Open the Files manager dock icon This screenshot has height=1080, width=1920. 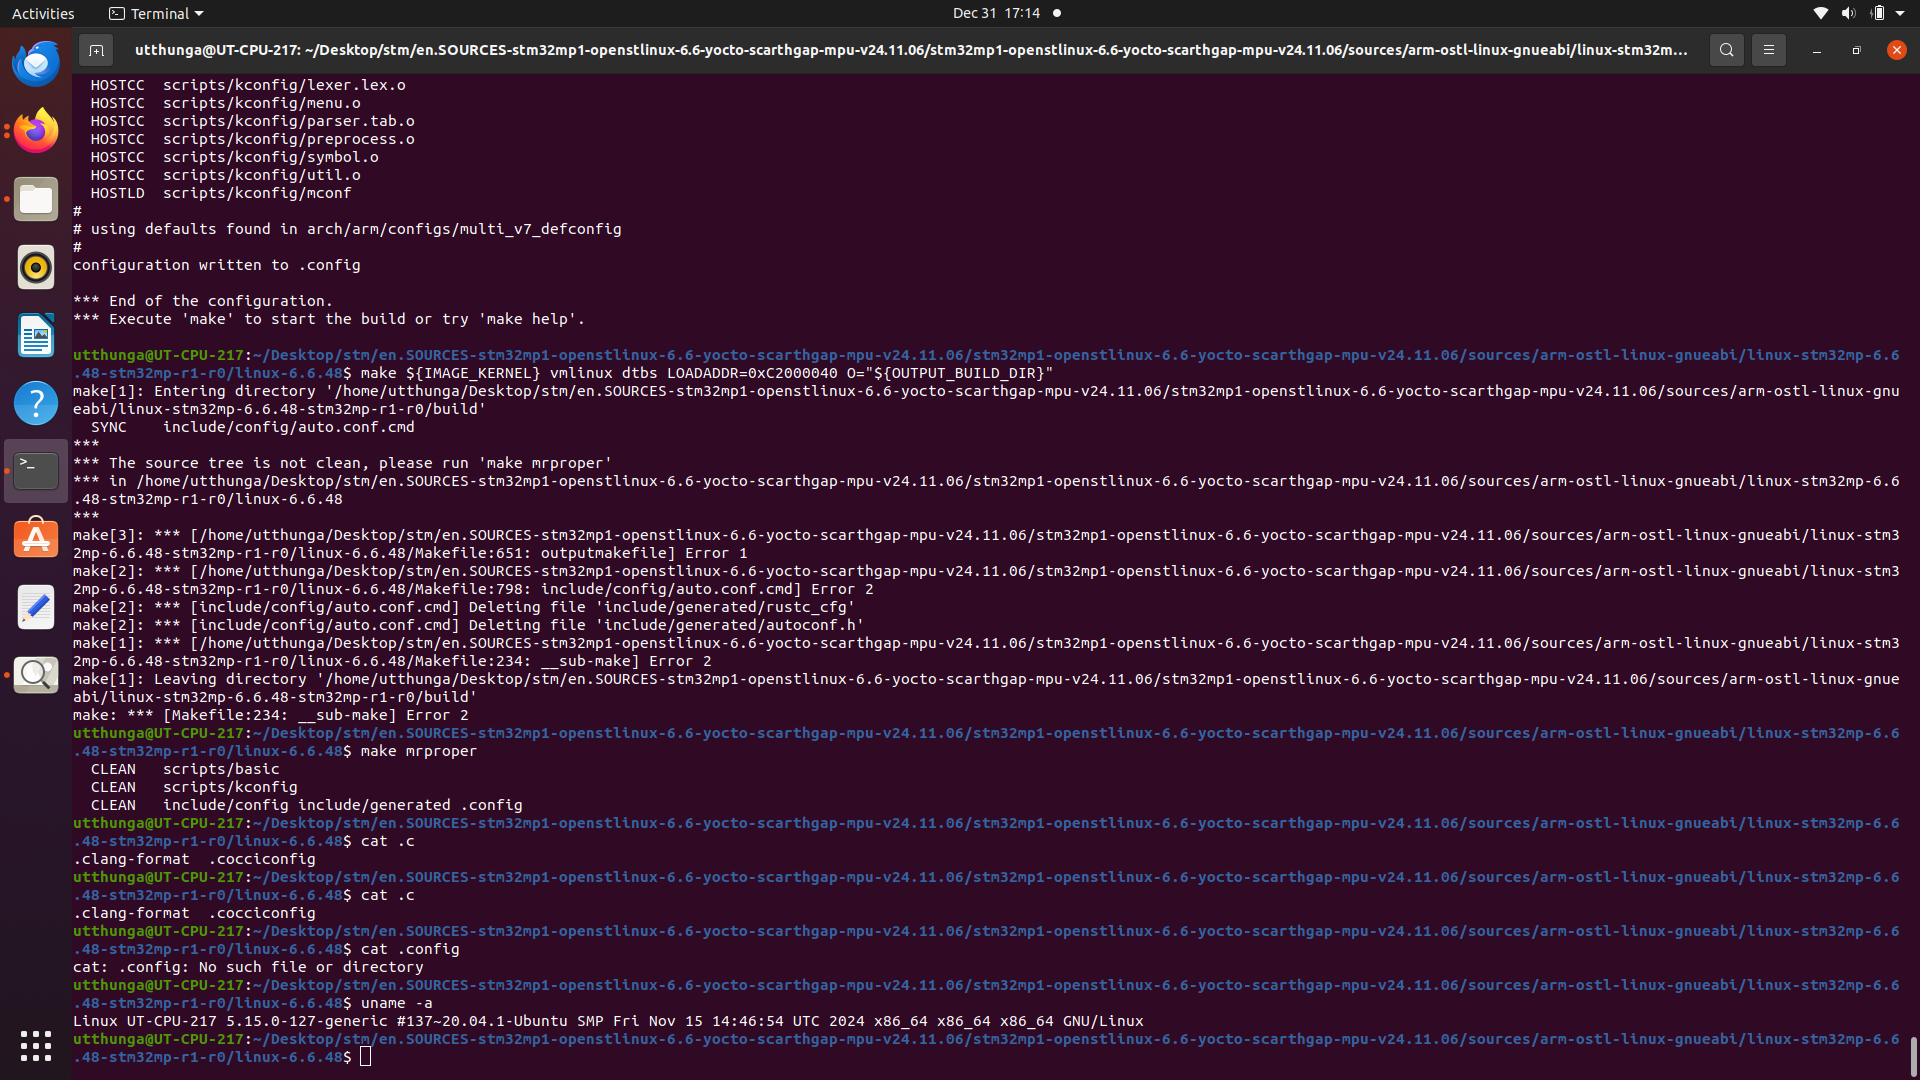36,199
